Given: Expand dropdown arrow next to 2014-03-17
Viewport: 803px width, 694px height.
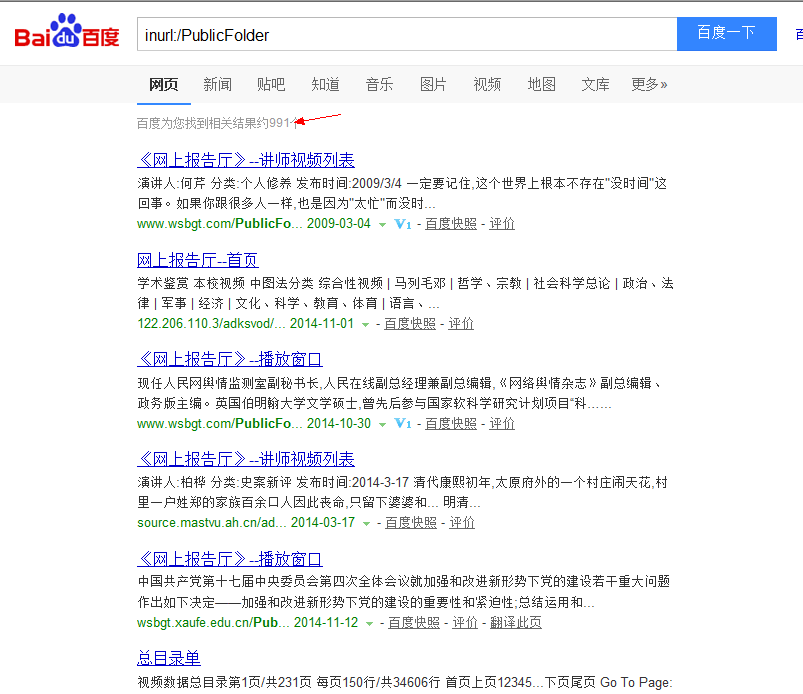Looking at the screenshot, I should (x=366, y=523).
